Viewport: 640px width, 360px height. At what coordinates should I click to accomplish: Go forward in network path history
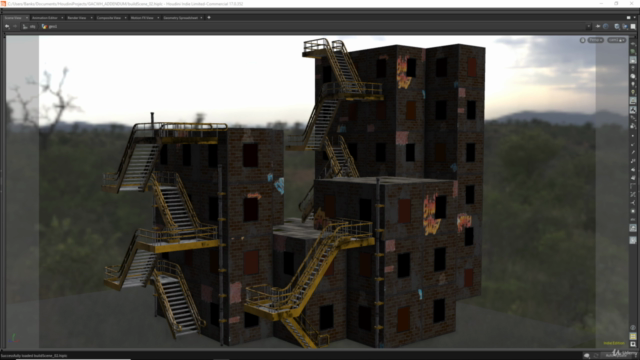coord(15,27)
